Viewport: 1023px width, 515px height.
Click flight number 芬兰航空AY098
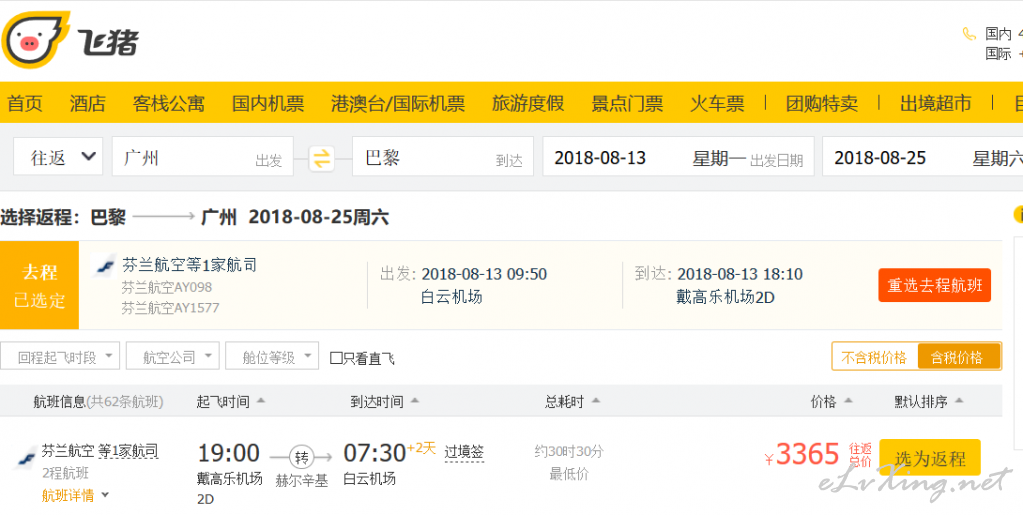(x=166, y=287)
